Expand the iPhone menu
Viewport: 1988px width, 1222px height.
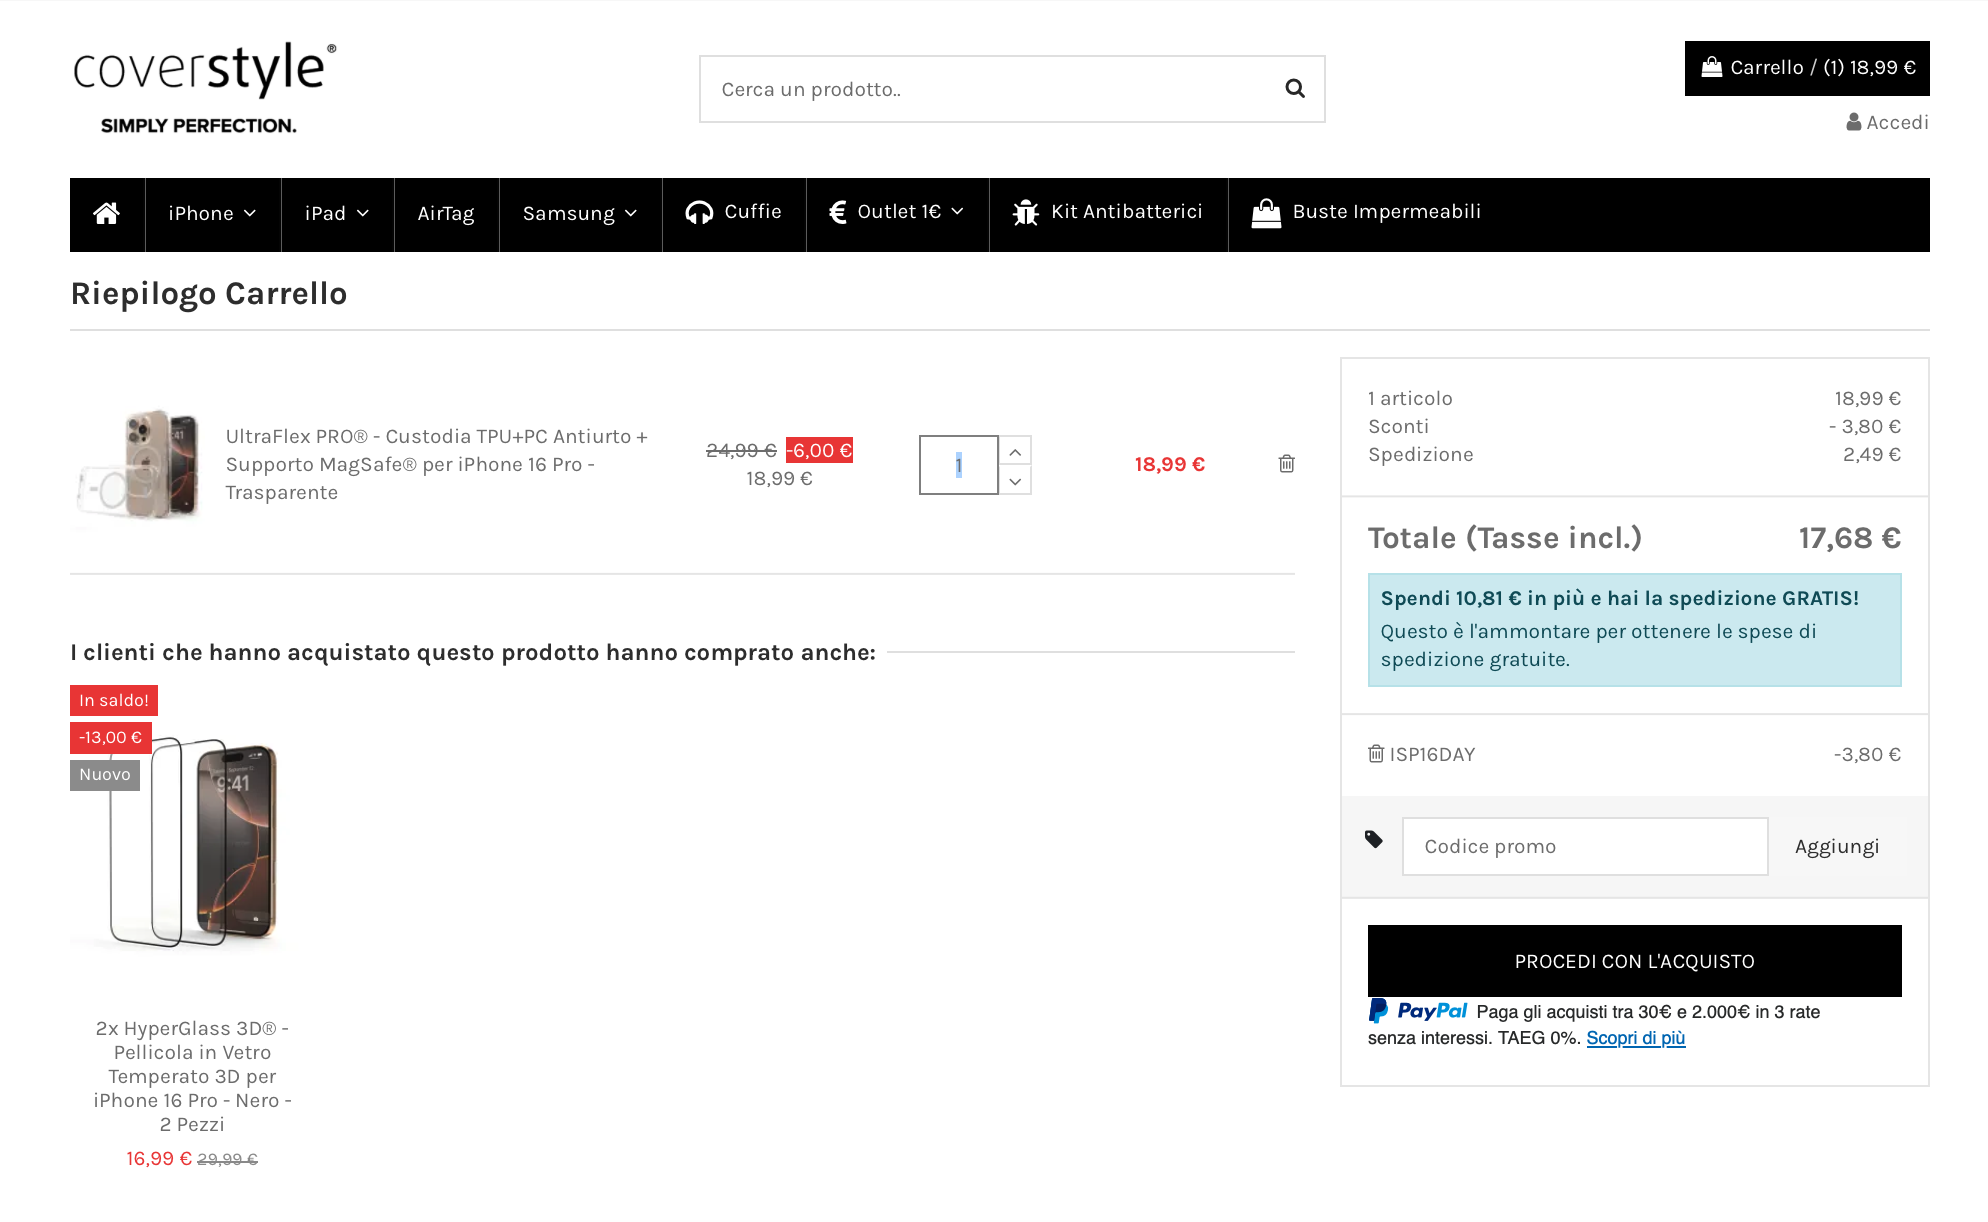point(213,214)
